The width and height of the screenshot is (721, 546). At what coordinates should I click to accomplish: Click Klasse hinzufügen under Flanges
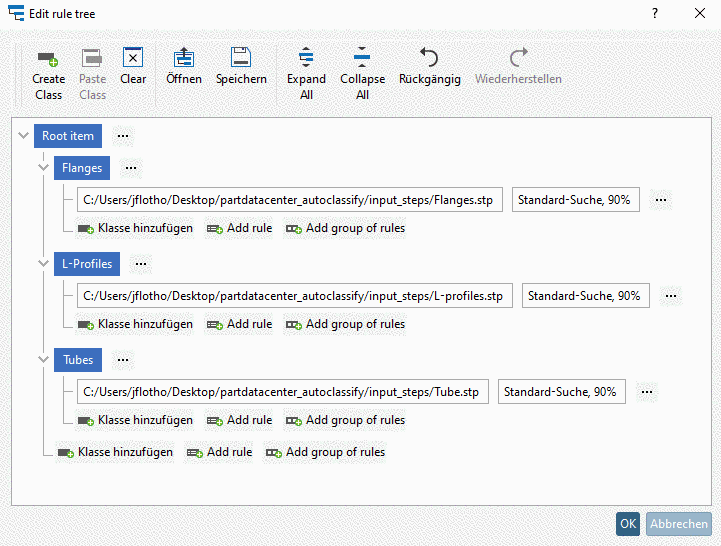coord(135,228)
